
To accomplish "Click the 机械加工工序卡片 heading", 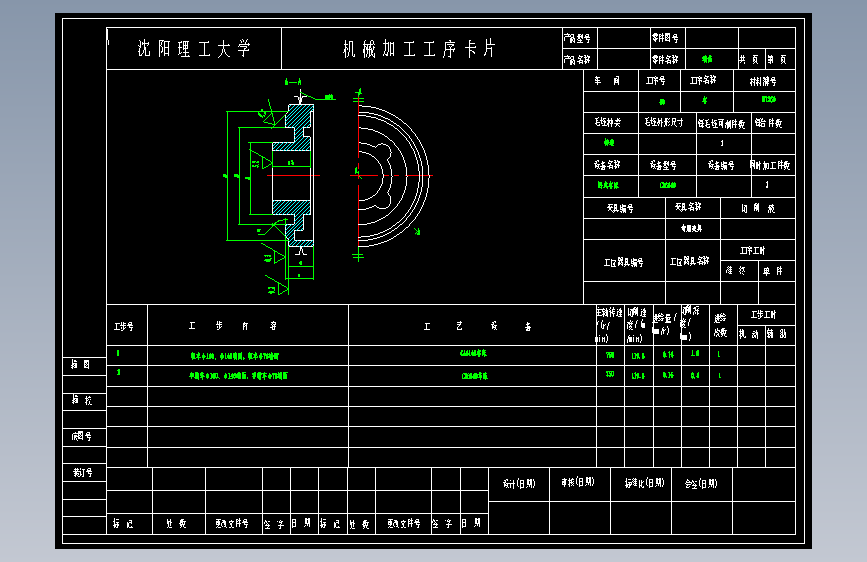I will click(419, 49).
